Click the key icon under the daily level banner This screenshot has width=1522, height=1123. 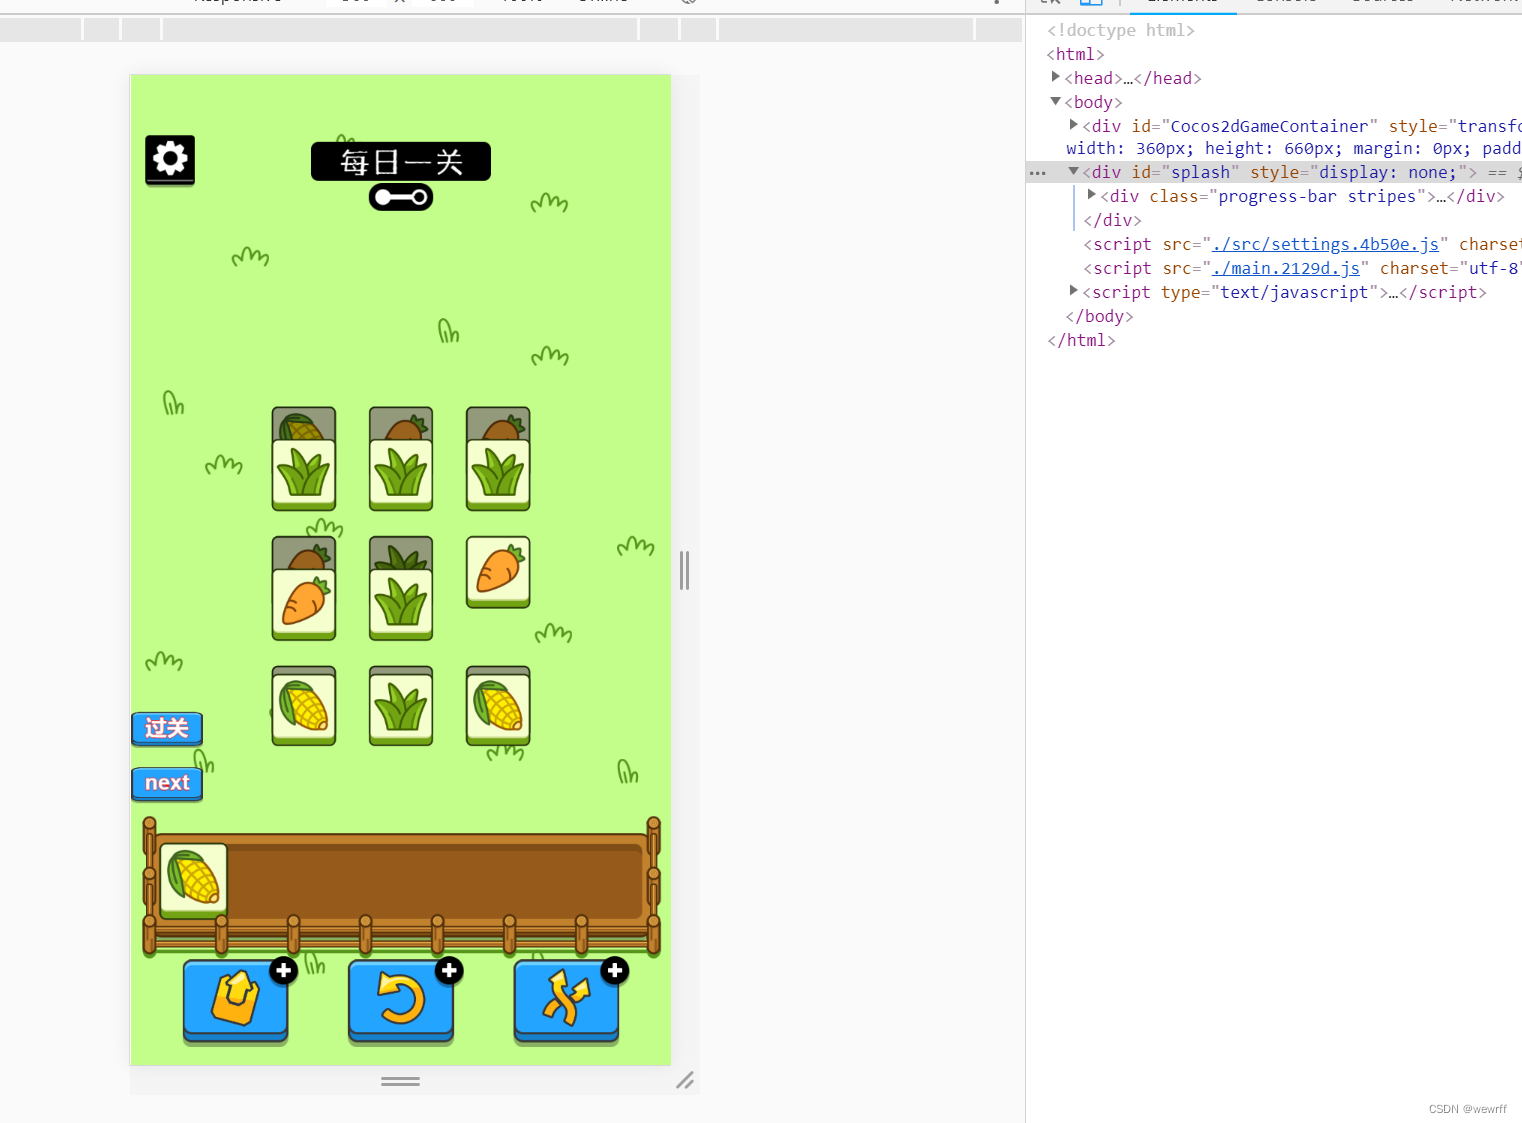[401, 197]
